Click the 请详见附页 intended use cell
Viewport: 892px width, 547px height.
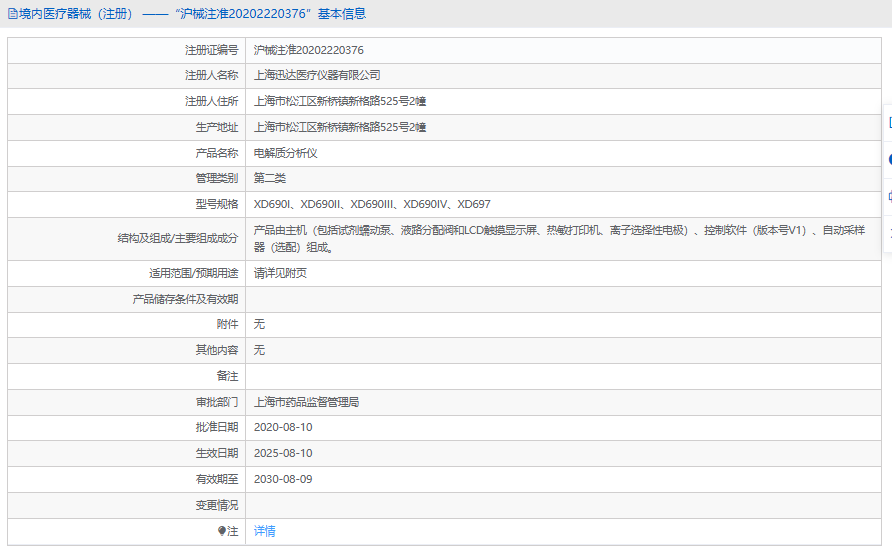pos(280,273)
